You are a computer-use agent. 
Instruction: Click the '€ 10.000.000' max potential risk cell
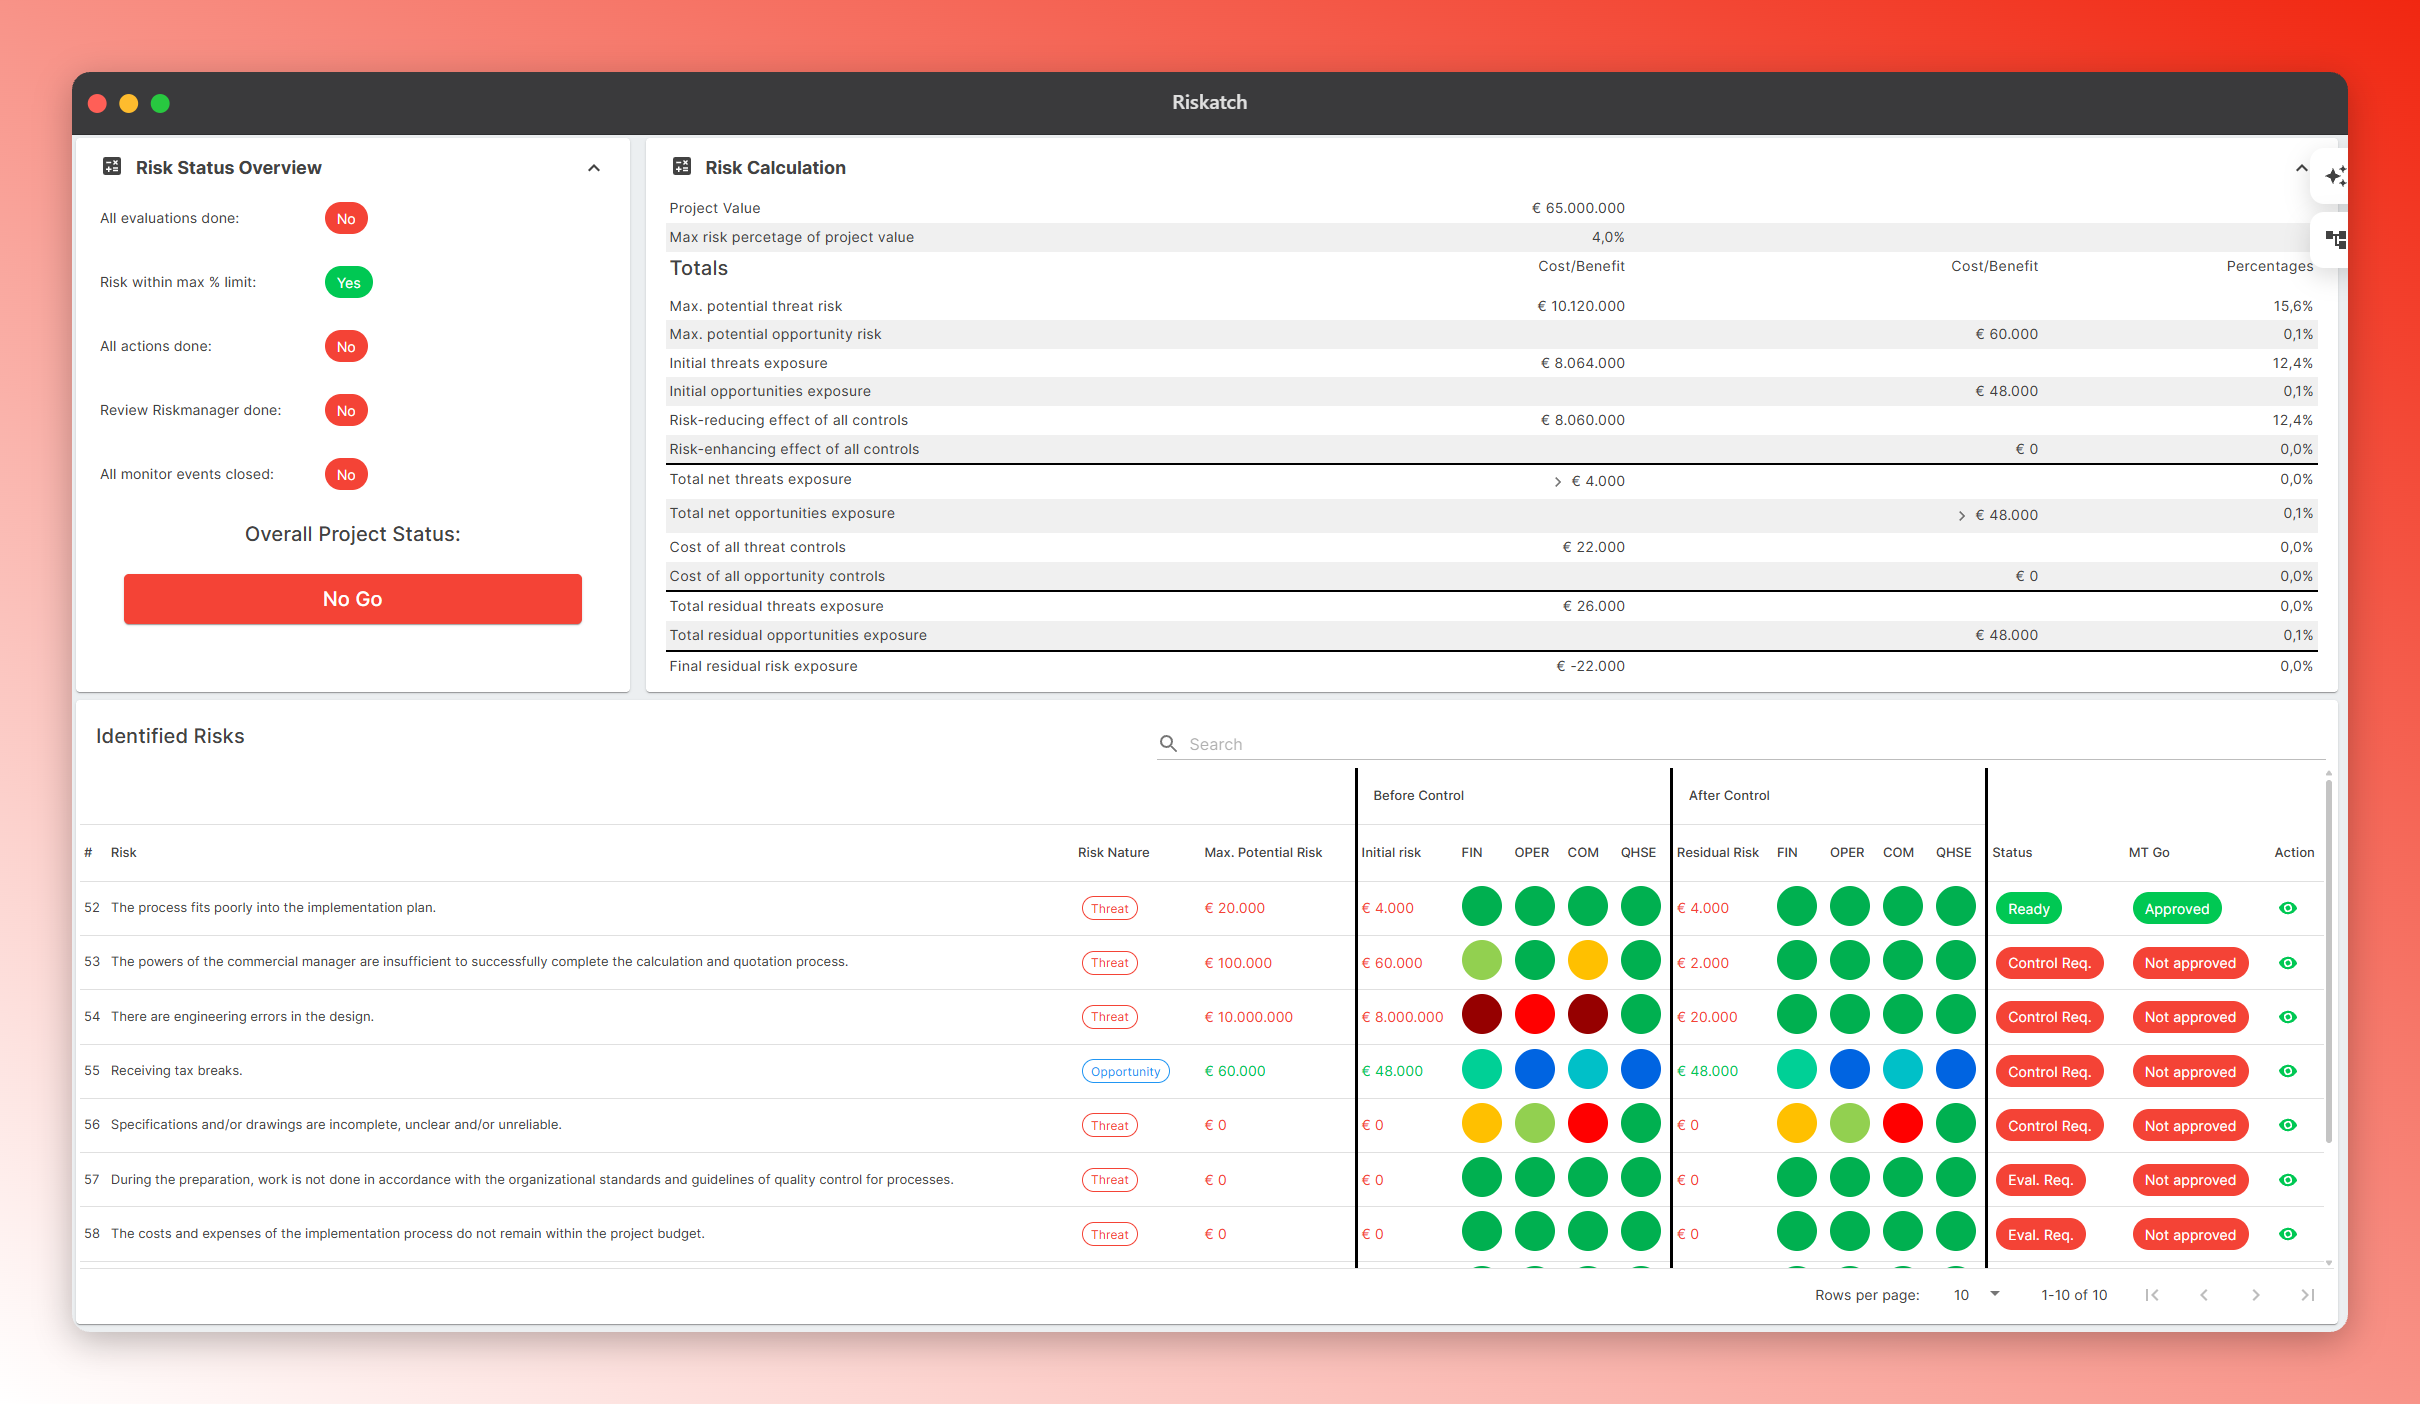(x=1249, y=1017)
